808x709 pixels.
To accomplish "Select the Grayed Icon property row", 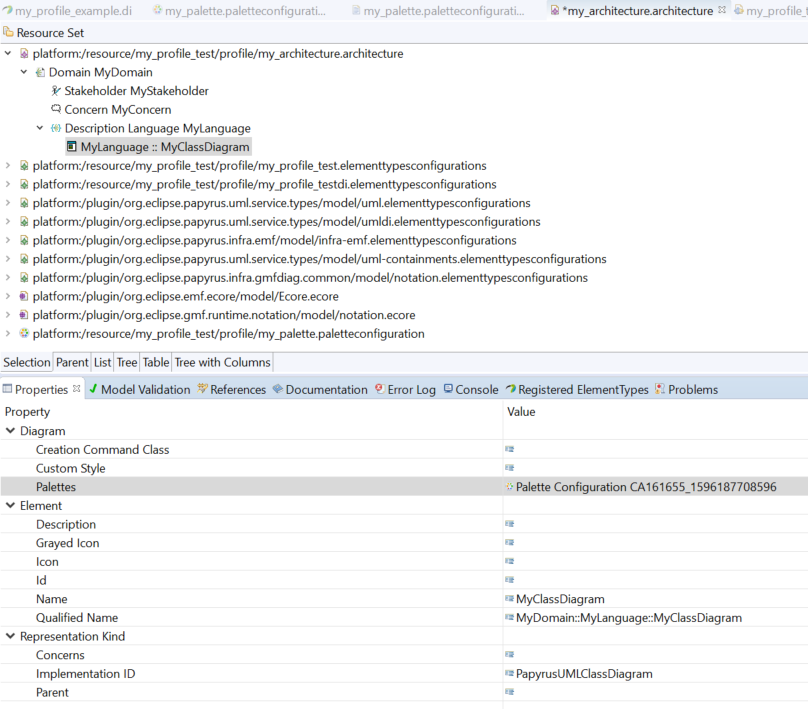I will 404,543.
